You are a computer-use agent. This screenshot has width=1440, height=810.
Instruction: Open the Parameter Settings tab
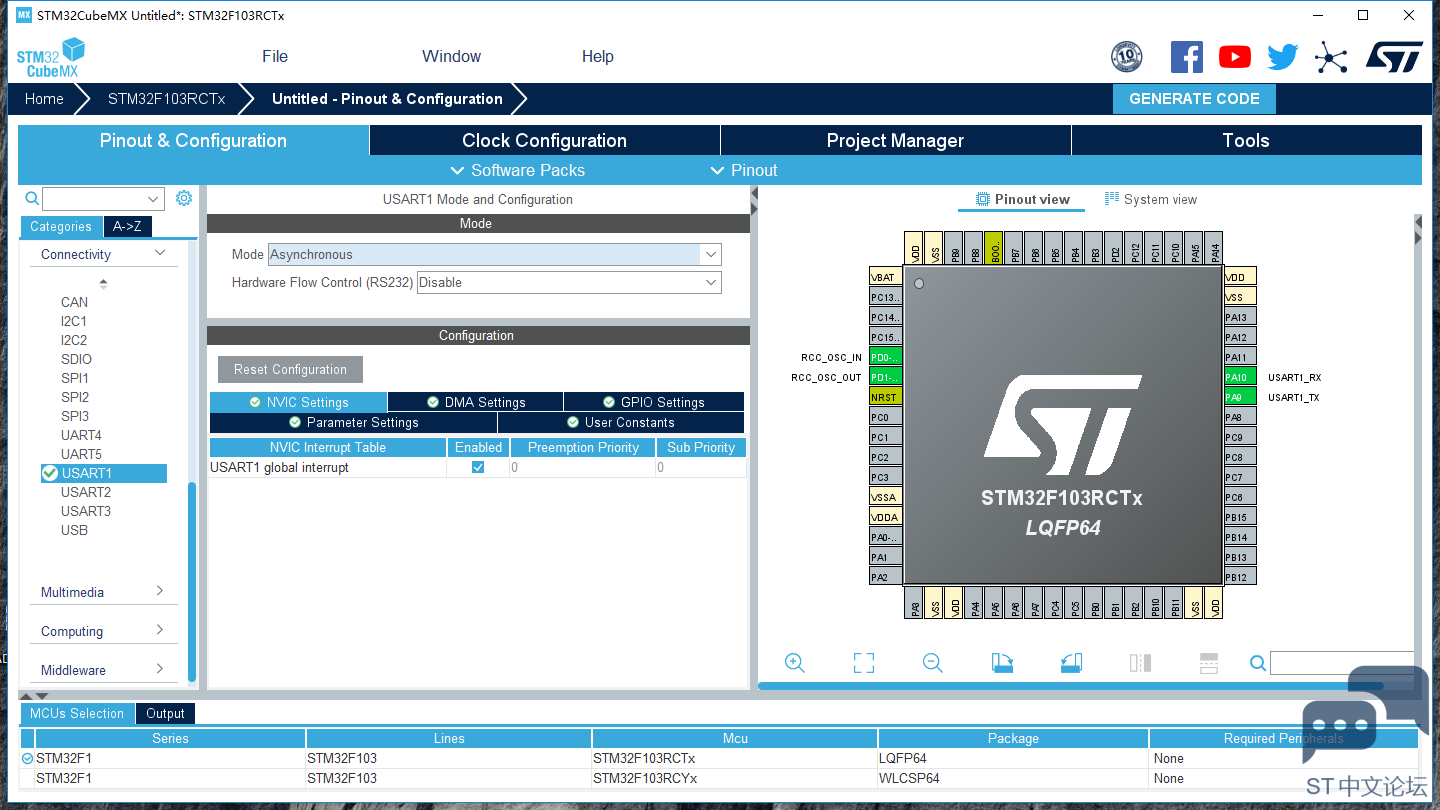click(x=353, y=422)
